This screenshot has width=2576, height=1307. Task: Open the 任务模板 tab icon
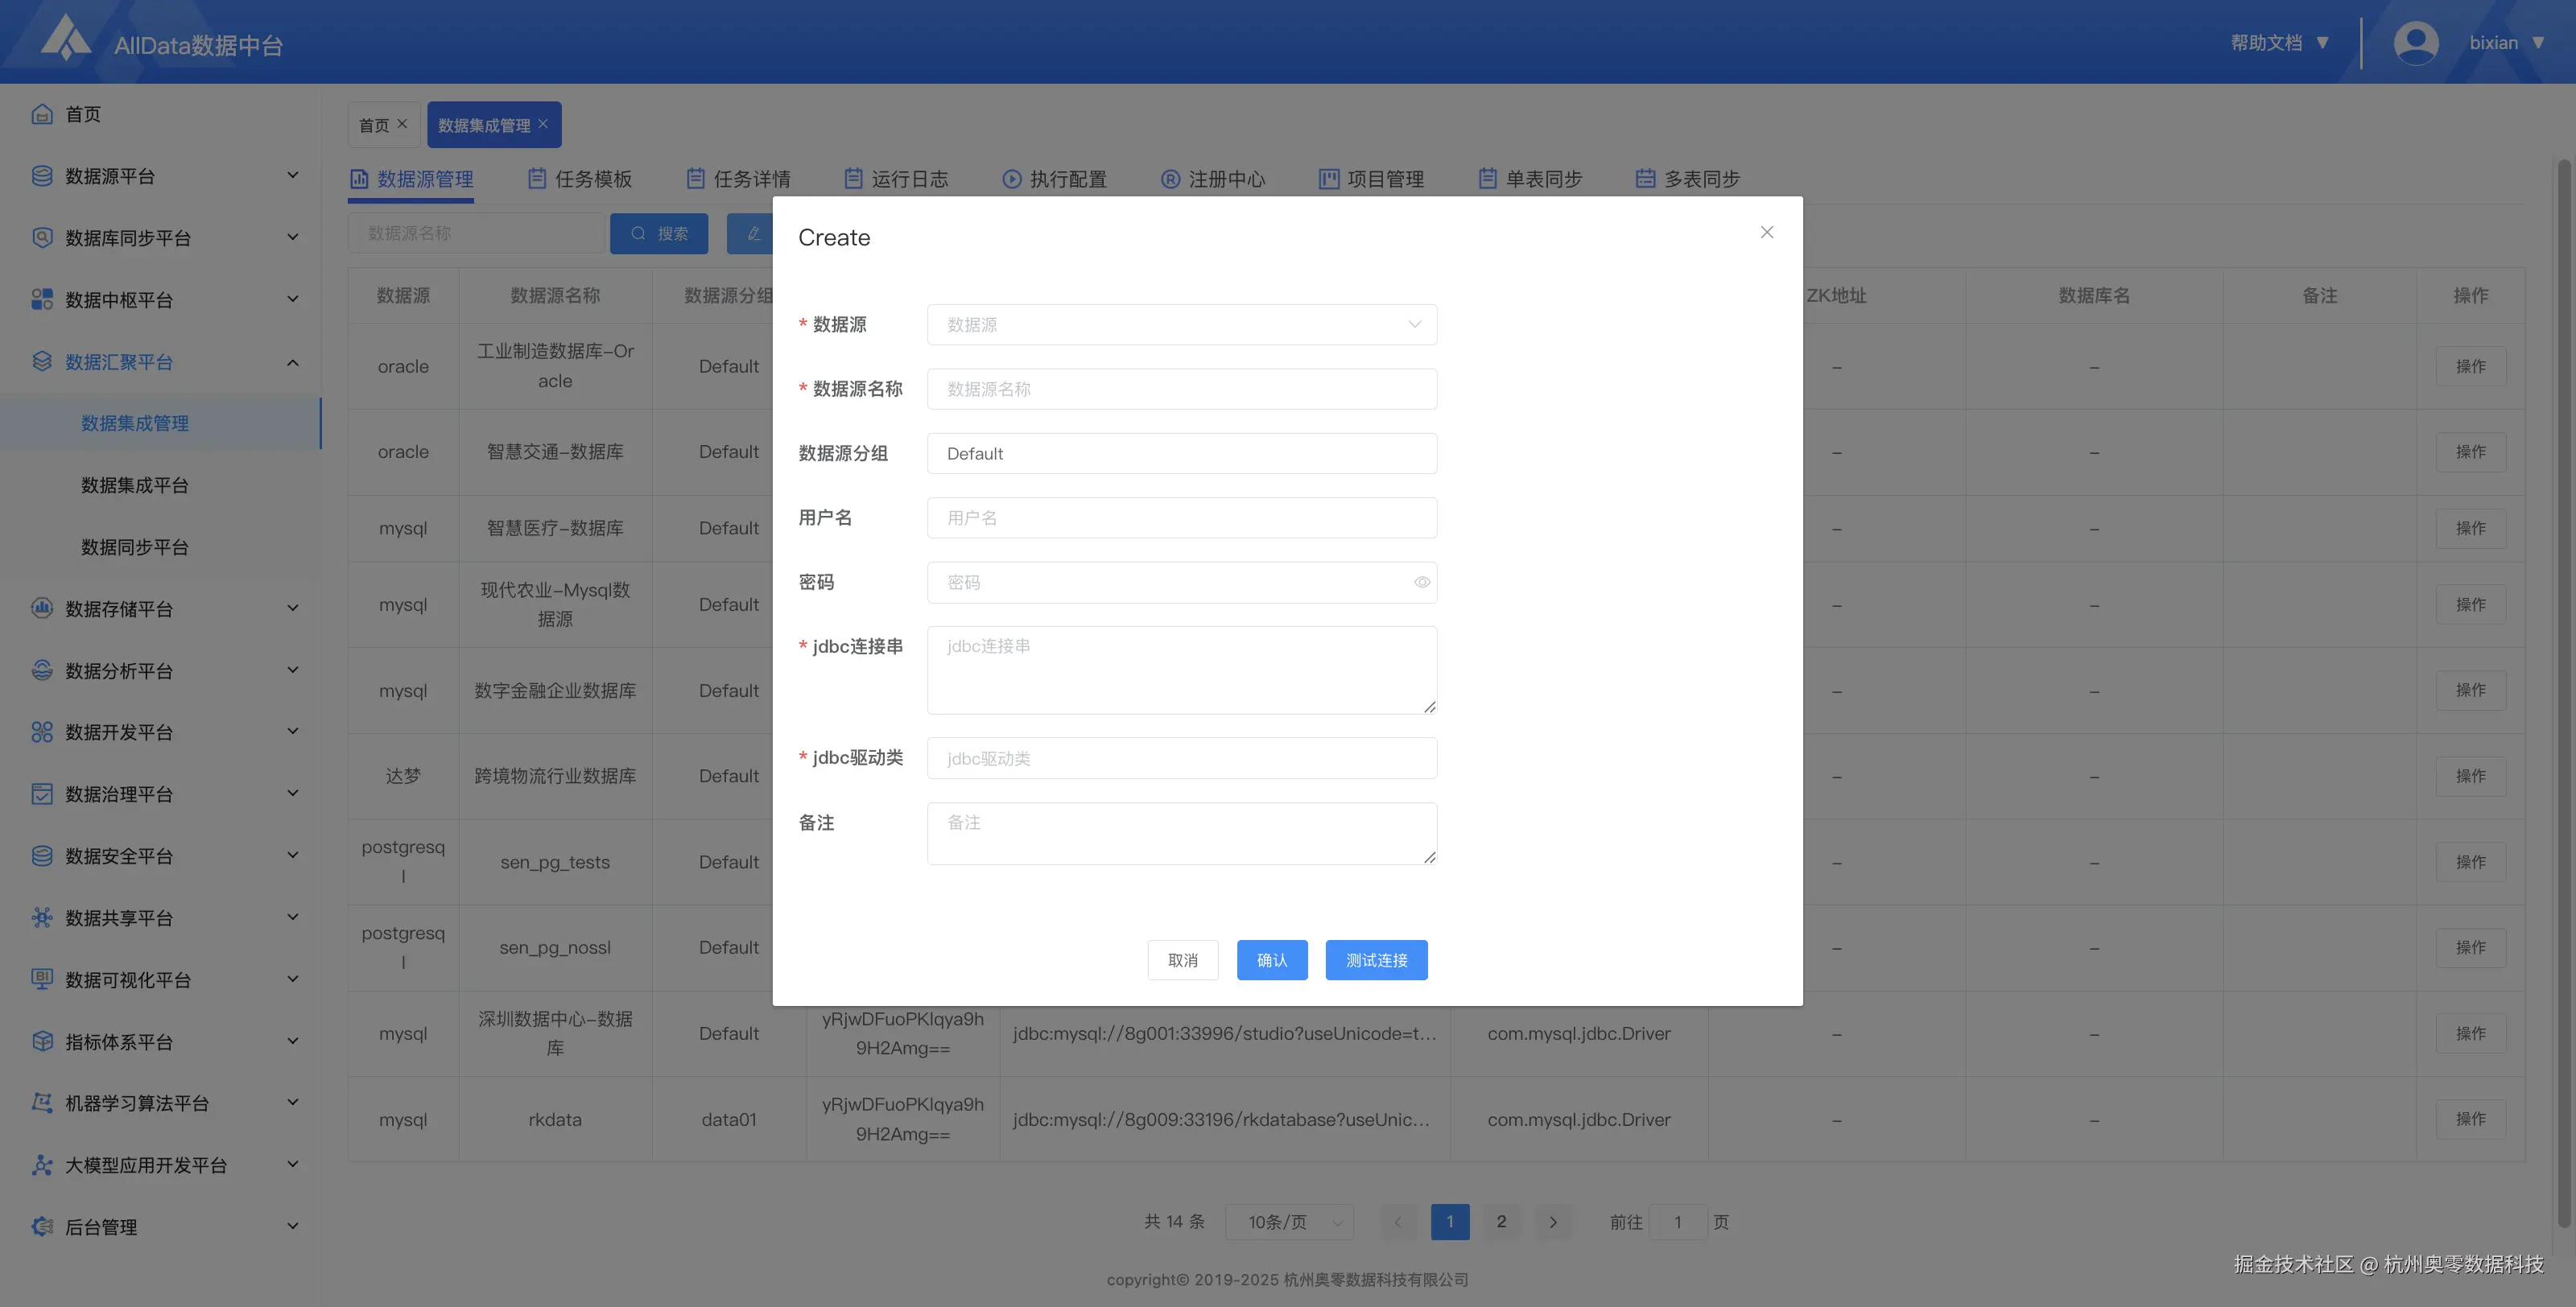536,177
